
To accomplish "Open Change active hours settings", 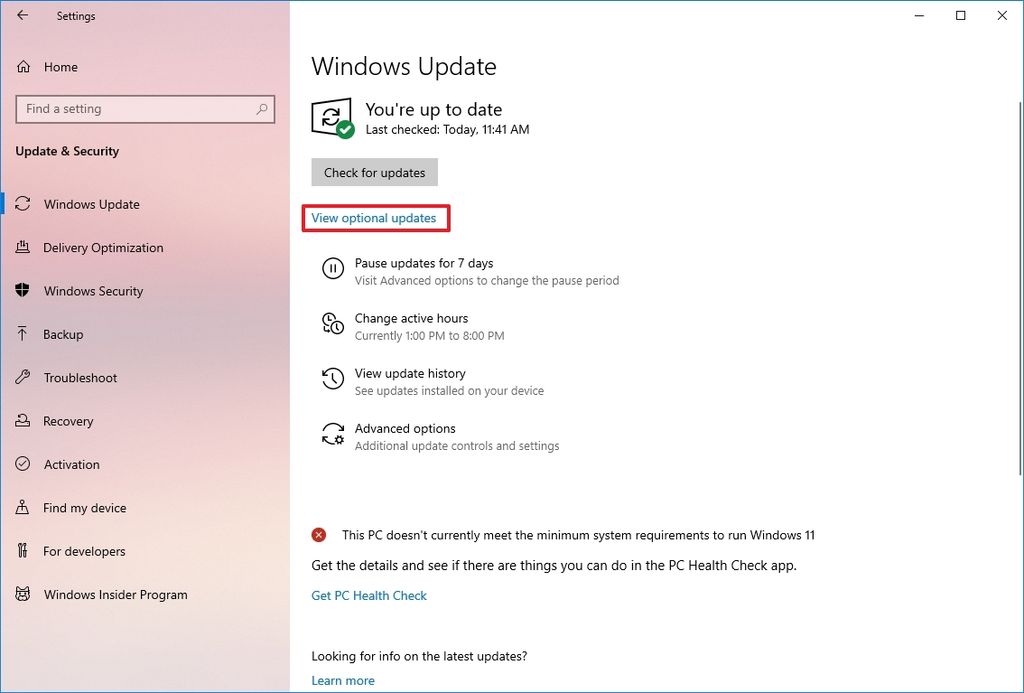I will 410,318.
